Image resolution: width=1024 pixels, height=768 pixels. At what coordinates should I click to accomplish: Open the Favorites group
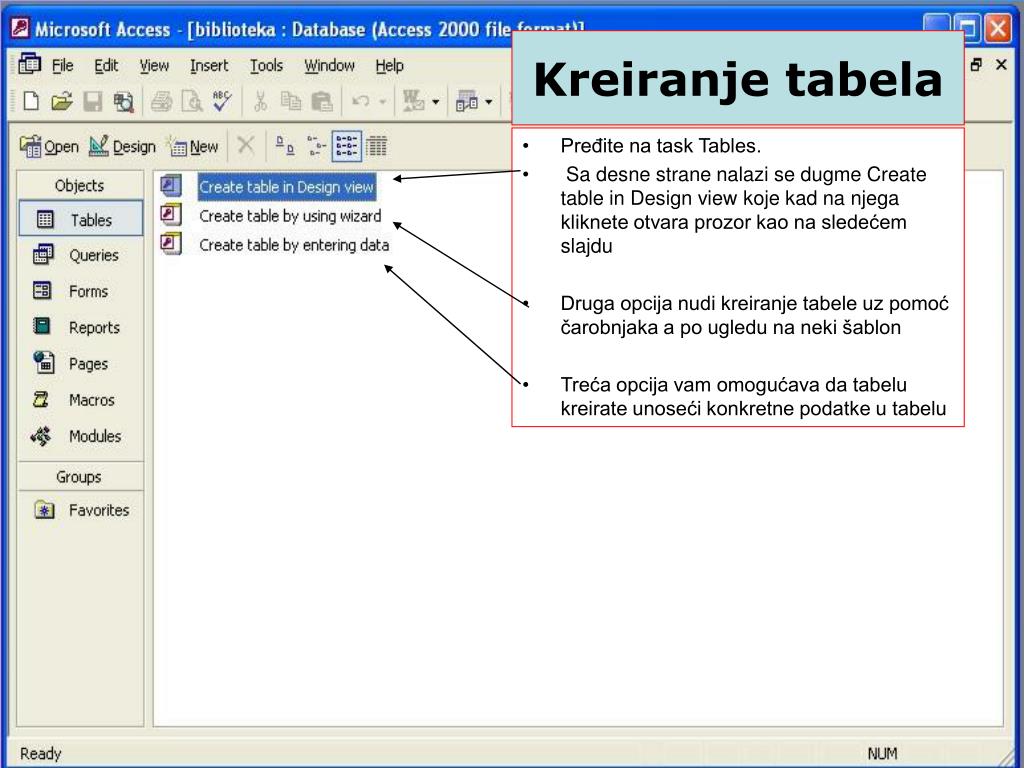(x=82, y=509)
